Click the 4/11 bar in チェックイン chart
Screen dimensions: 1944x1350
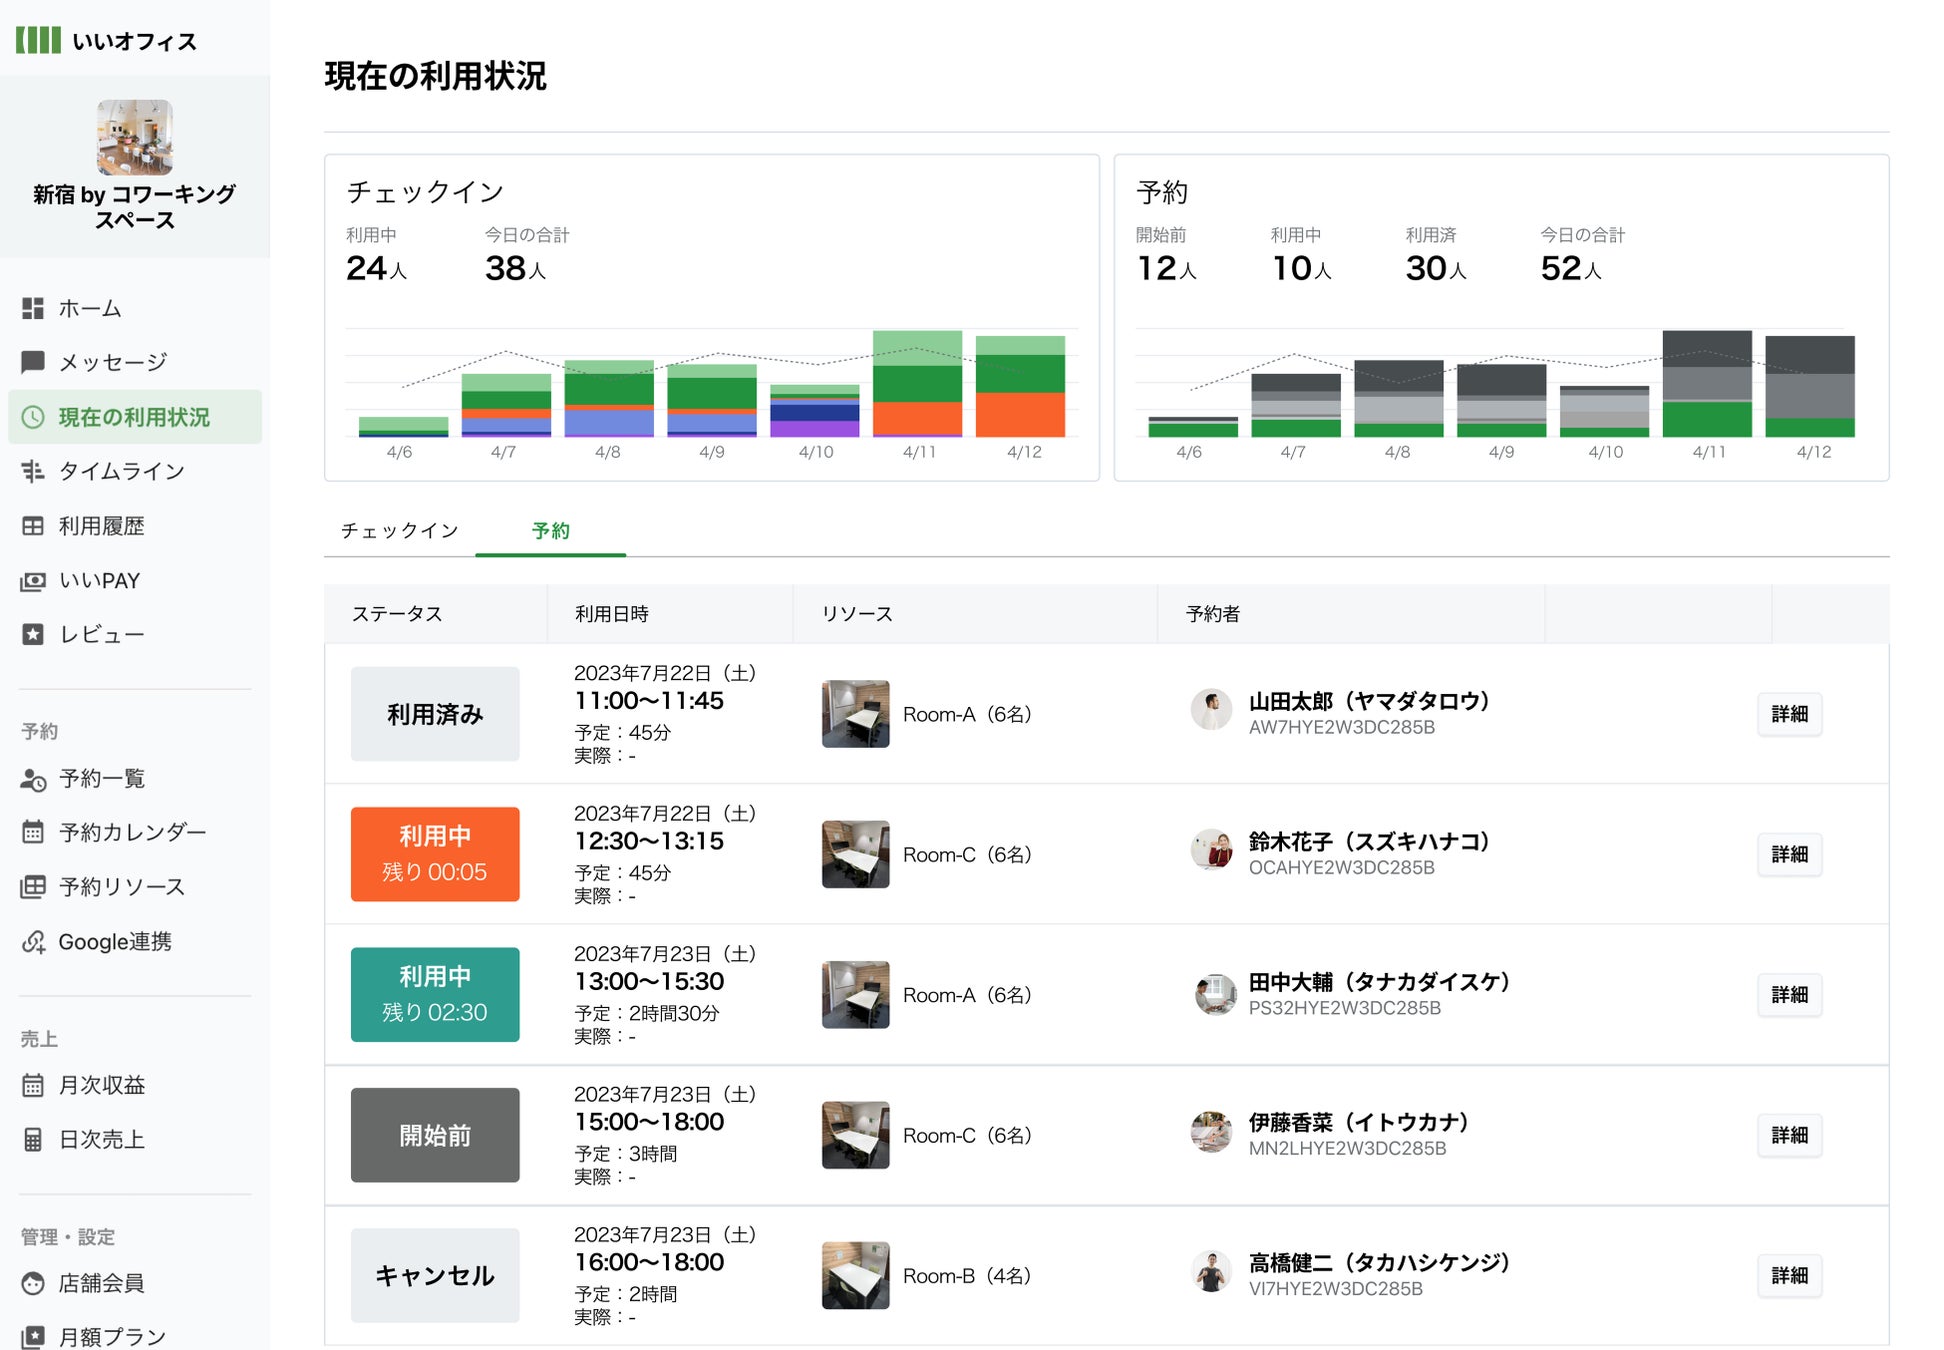tap(917, 385)
